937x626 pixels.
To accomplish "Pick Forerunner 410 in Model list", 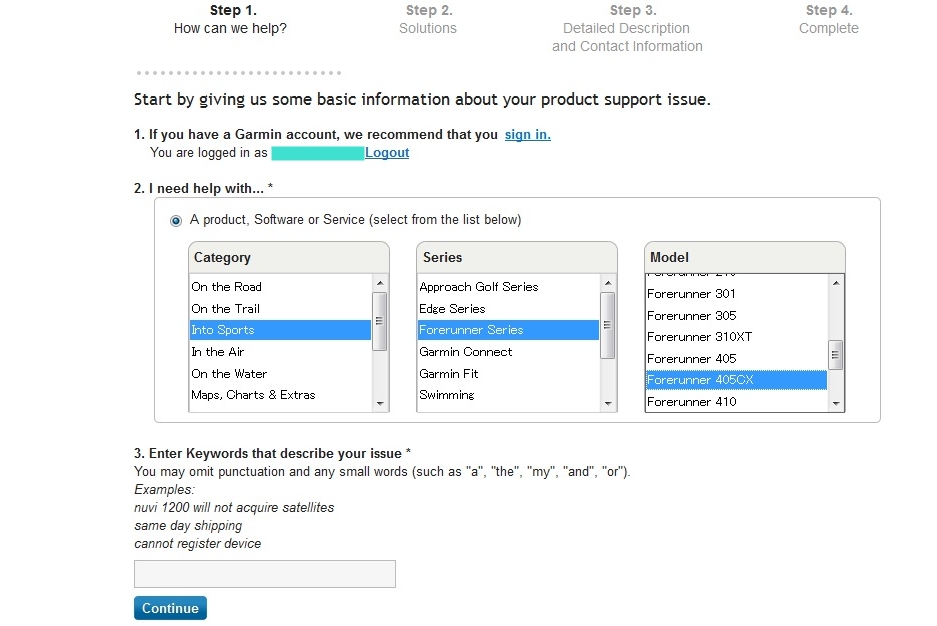I will point(736,401).
